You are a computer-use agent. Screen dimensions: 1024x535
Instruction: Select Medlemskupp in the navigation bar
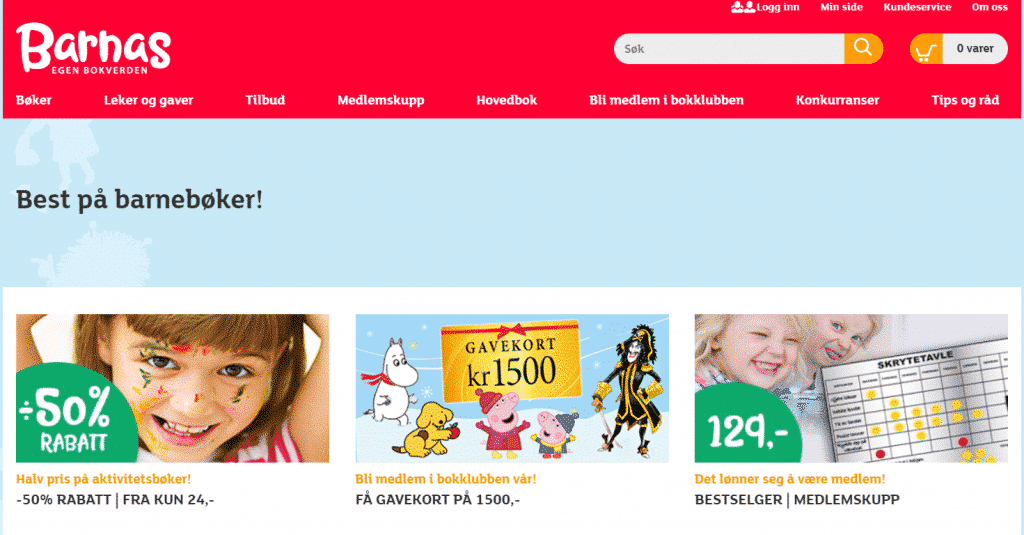click(381, 100)
